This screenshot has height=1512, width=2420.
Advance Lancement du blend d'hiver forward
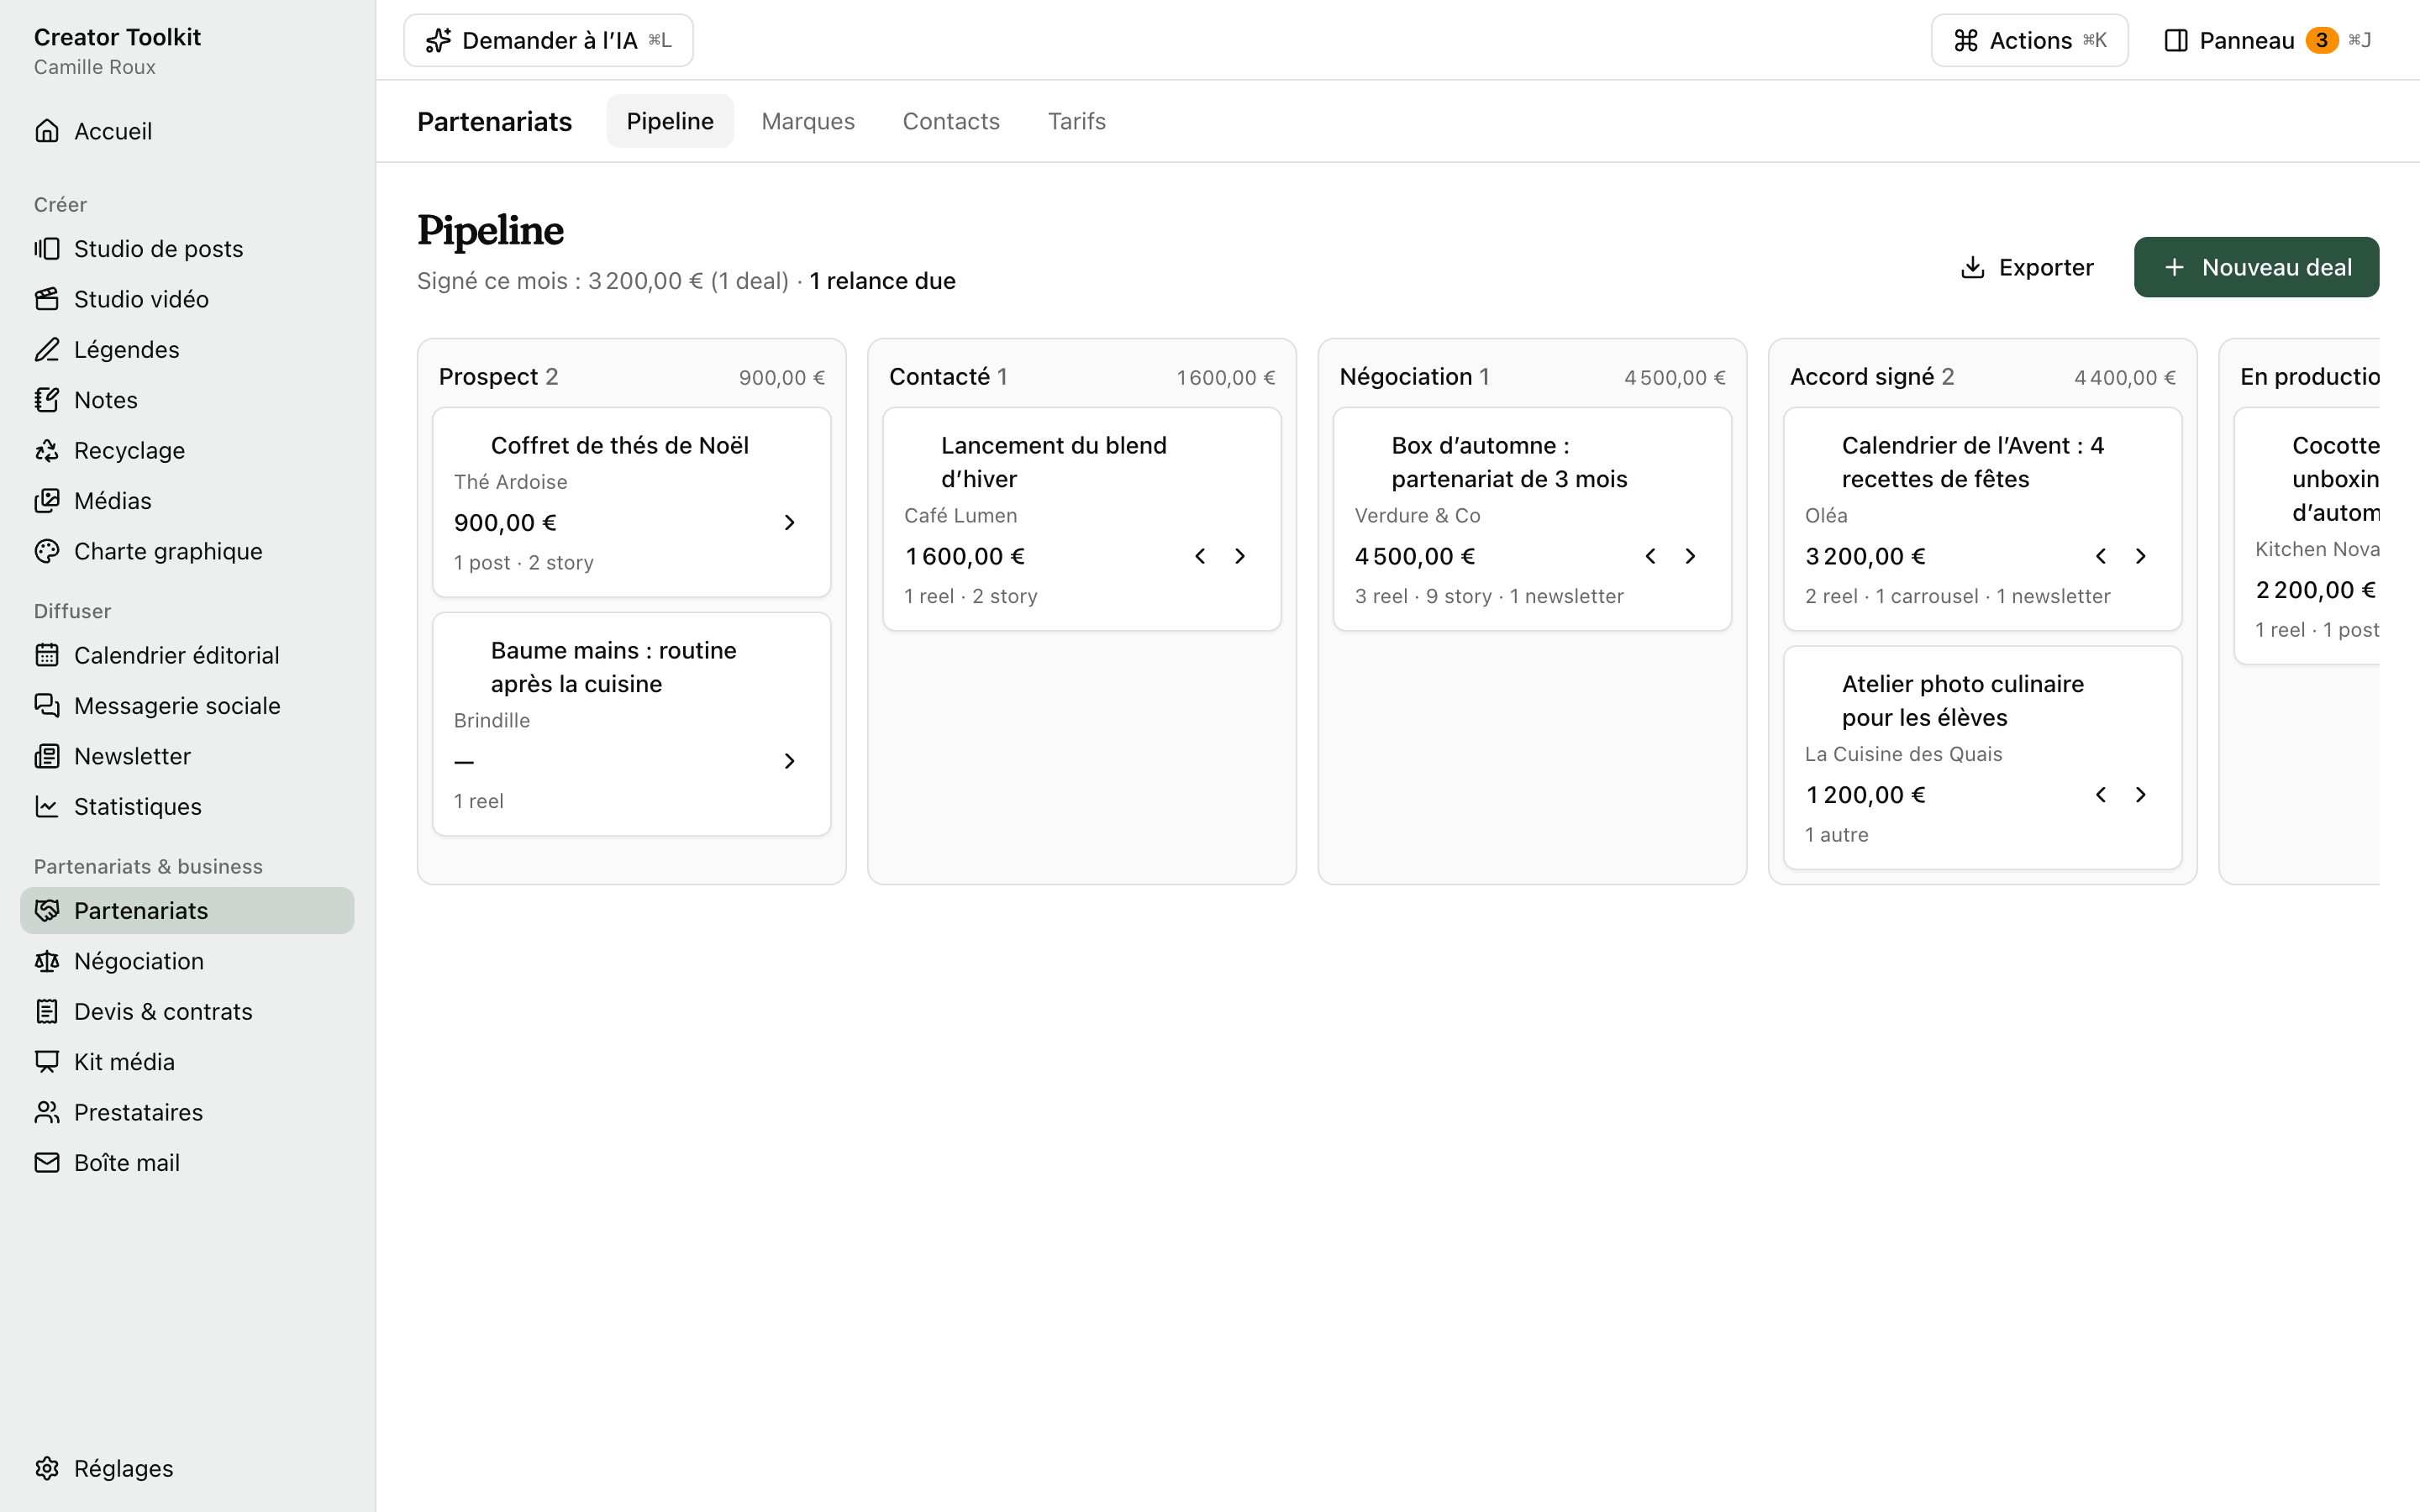[1240, 556]
